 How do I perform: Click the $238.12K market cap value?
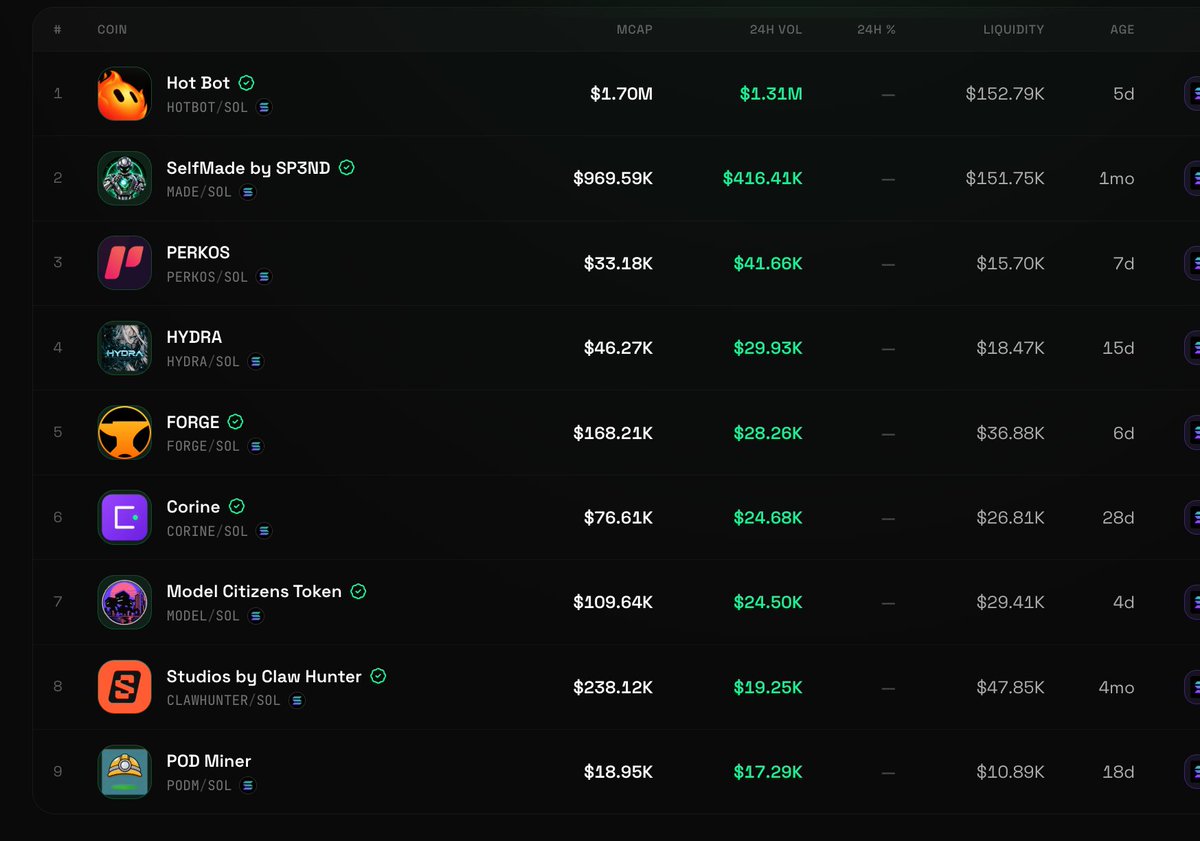coord(613,688)
